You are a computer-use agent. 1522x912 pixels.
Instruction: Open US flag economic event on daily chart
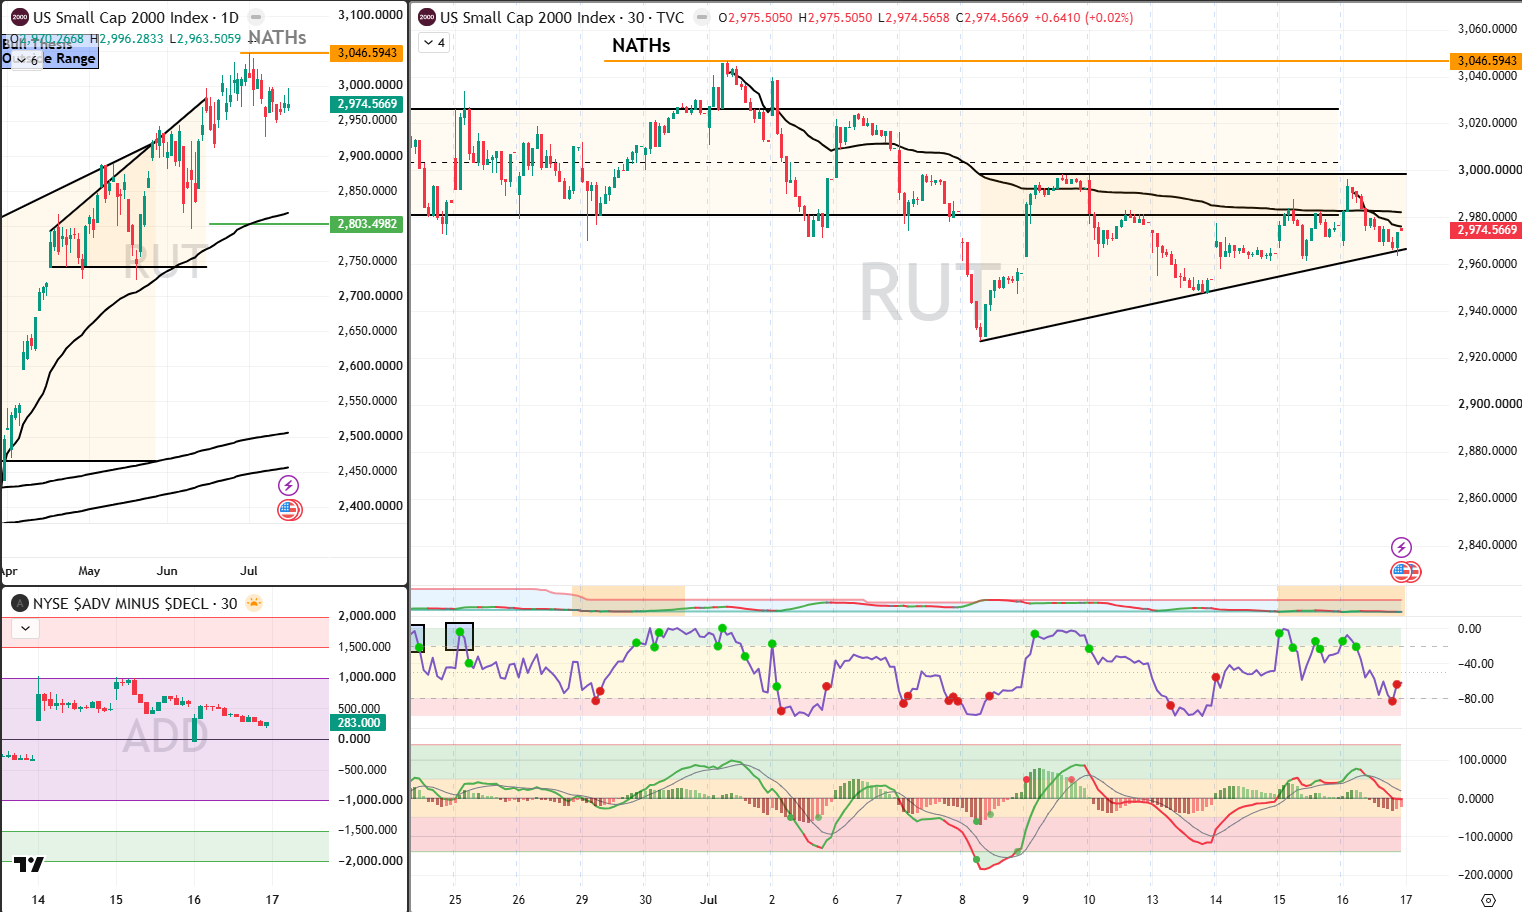(289, 510)
